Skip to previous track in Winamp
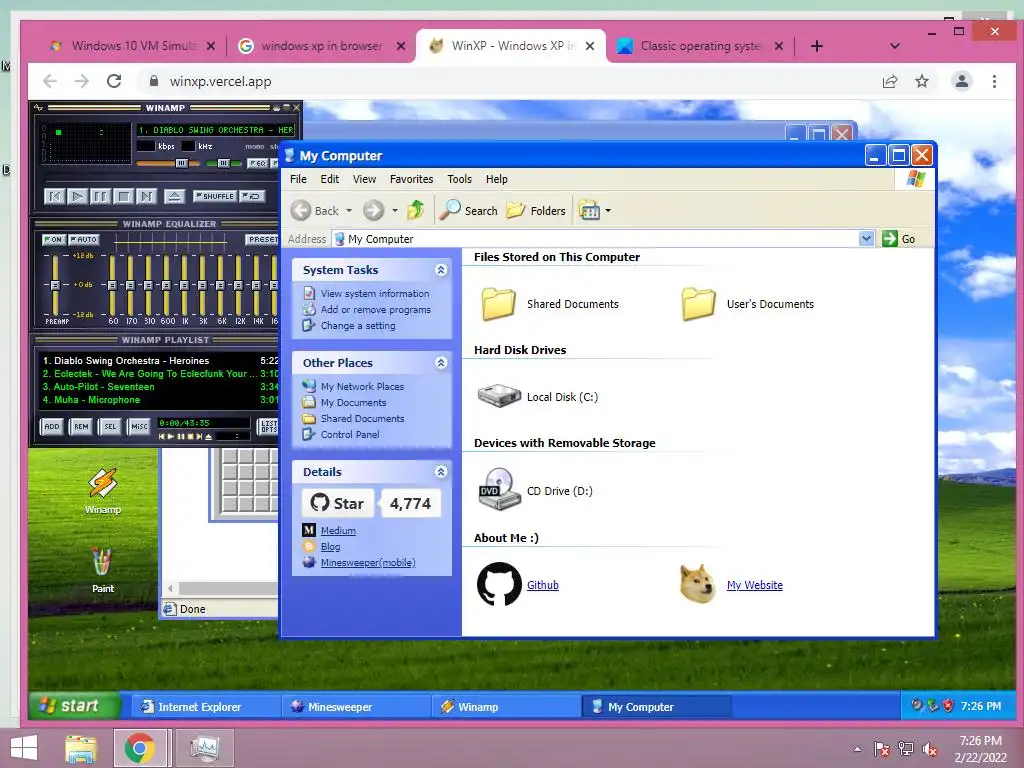1024x768 pixels. tap(55, 196)
